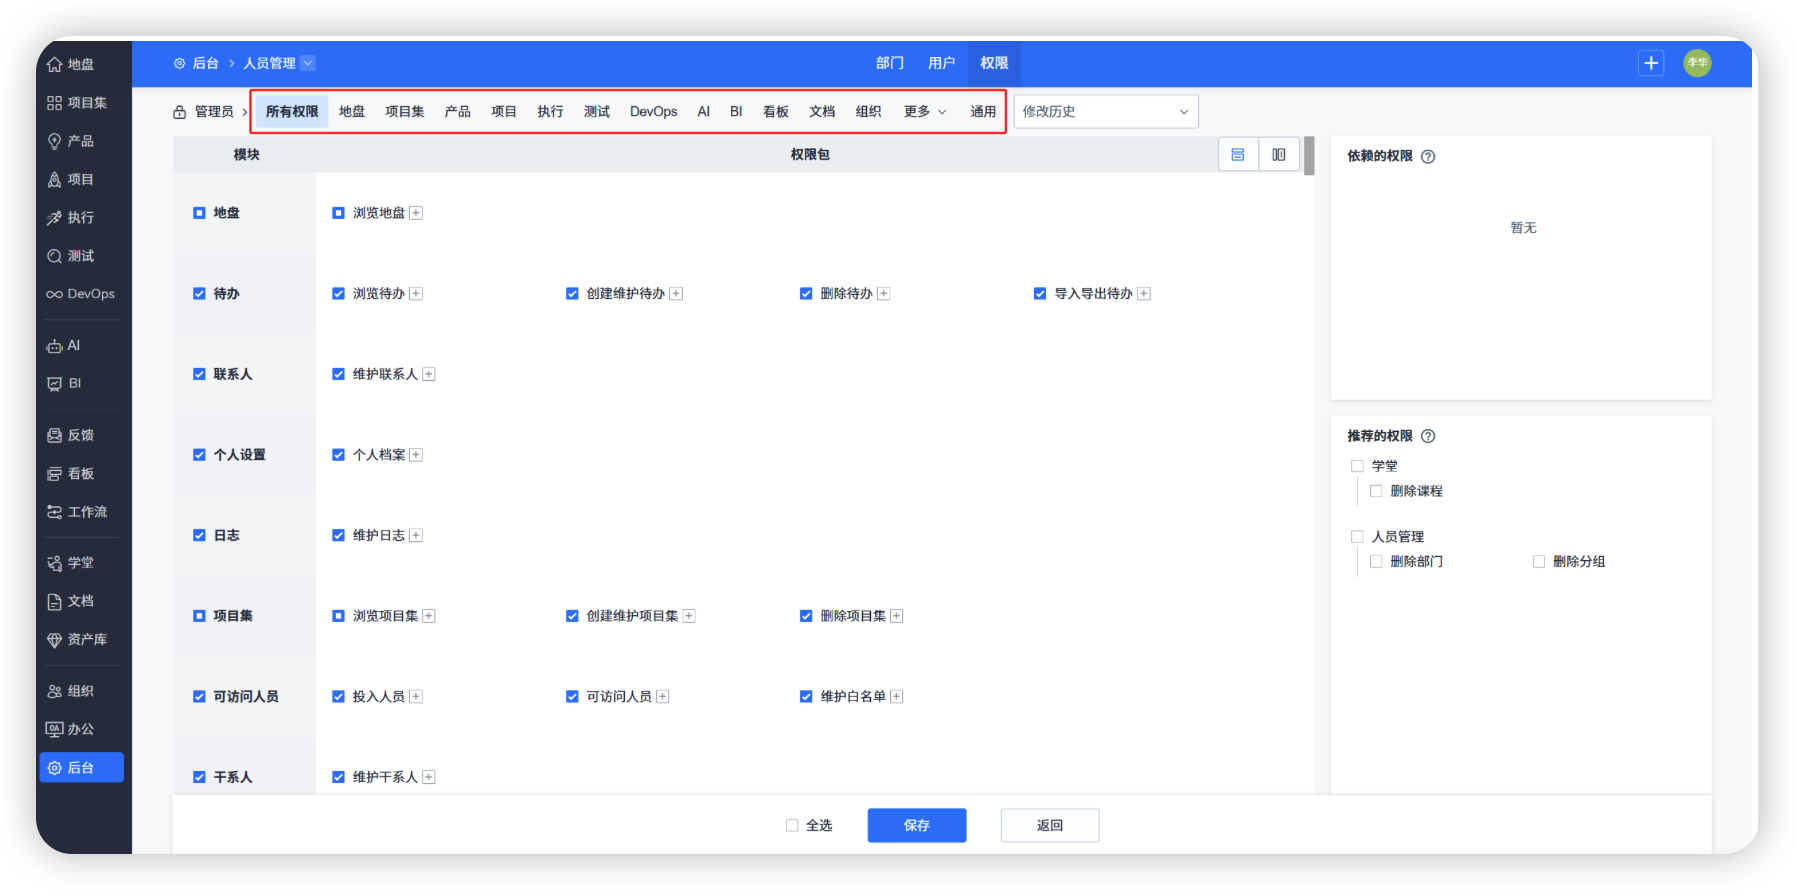Open BI in the sidebar
Viewport: 1796px width, 890px height.
point(65,384)
